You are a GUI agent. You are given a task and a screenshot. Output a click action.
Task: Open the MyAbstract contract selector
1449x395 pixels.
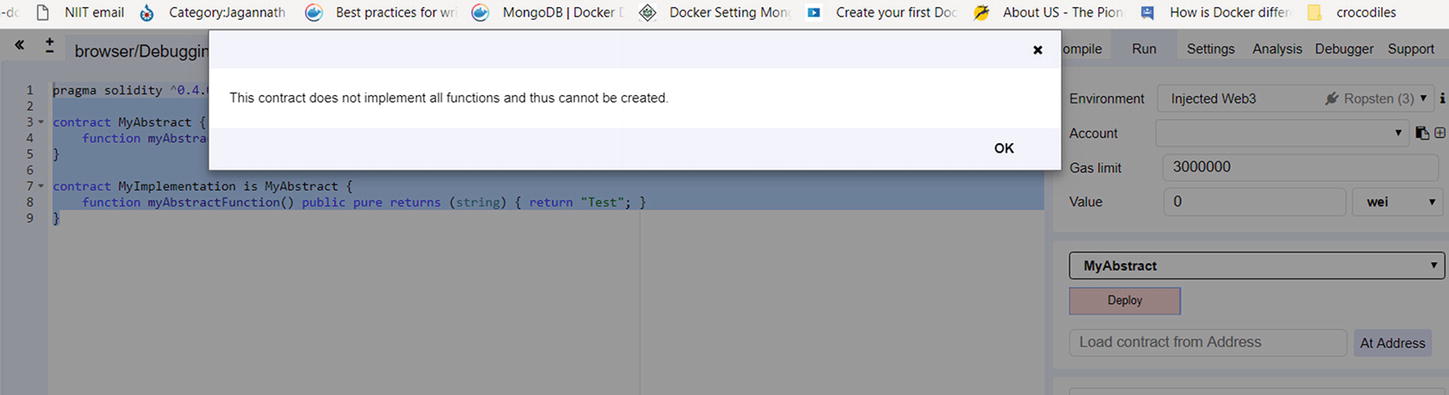1257,266
